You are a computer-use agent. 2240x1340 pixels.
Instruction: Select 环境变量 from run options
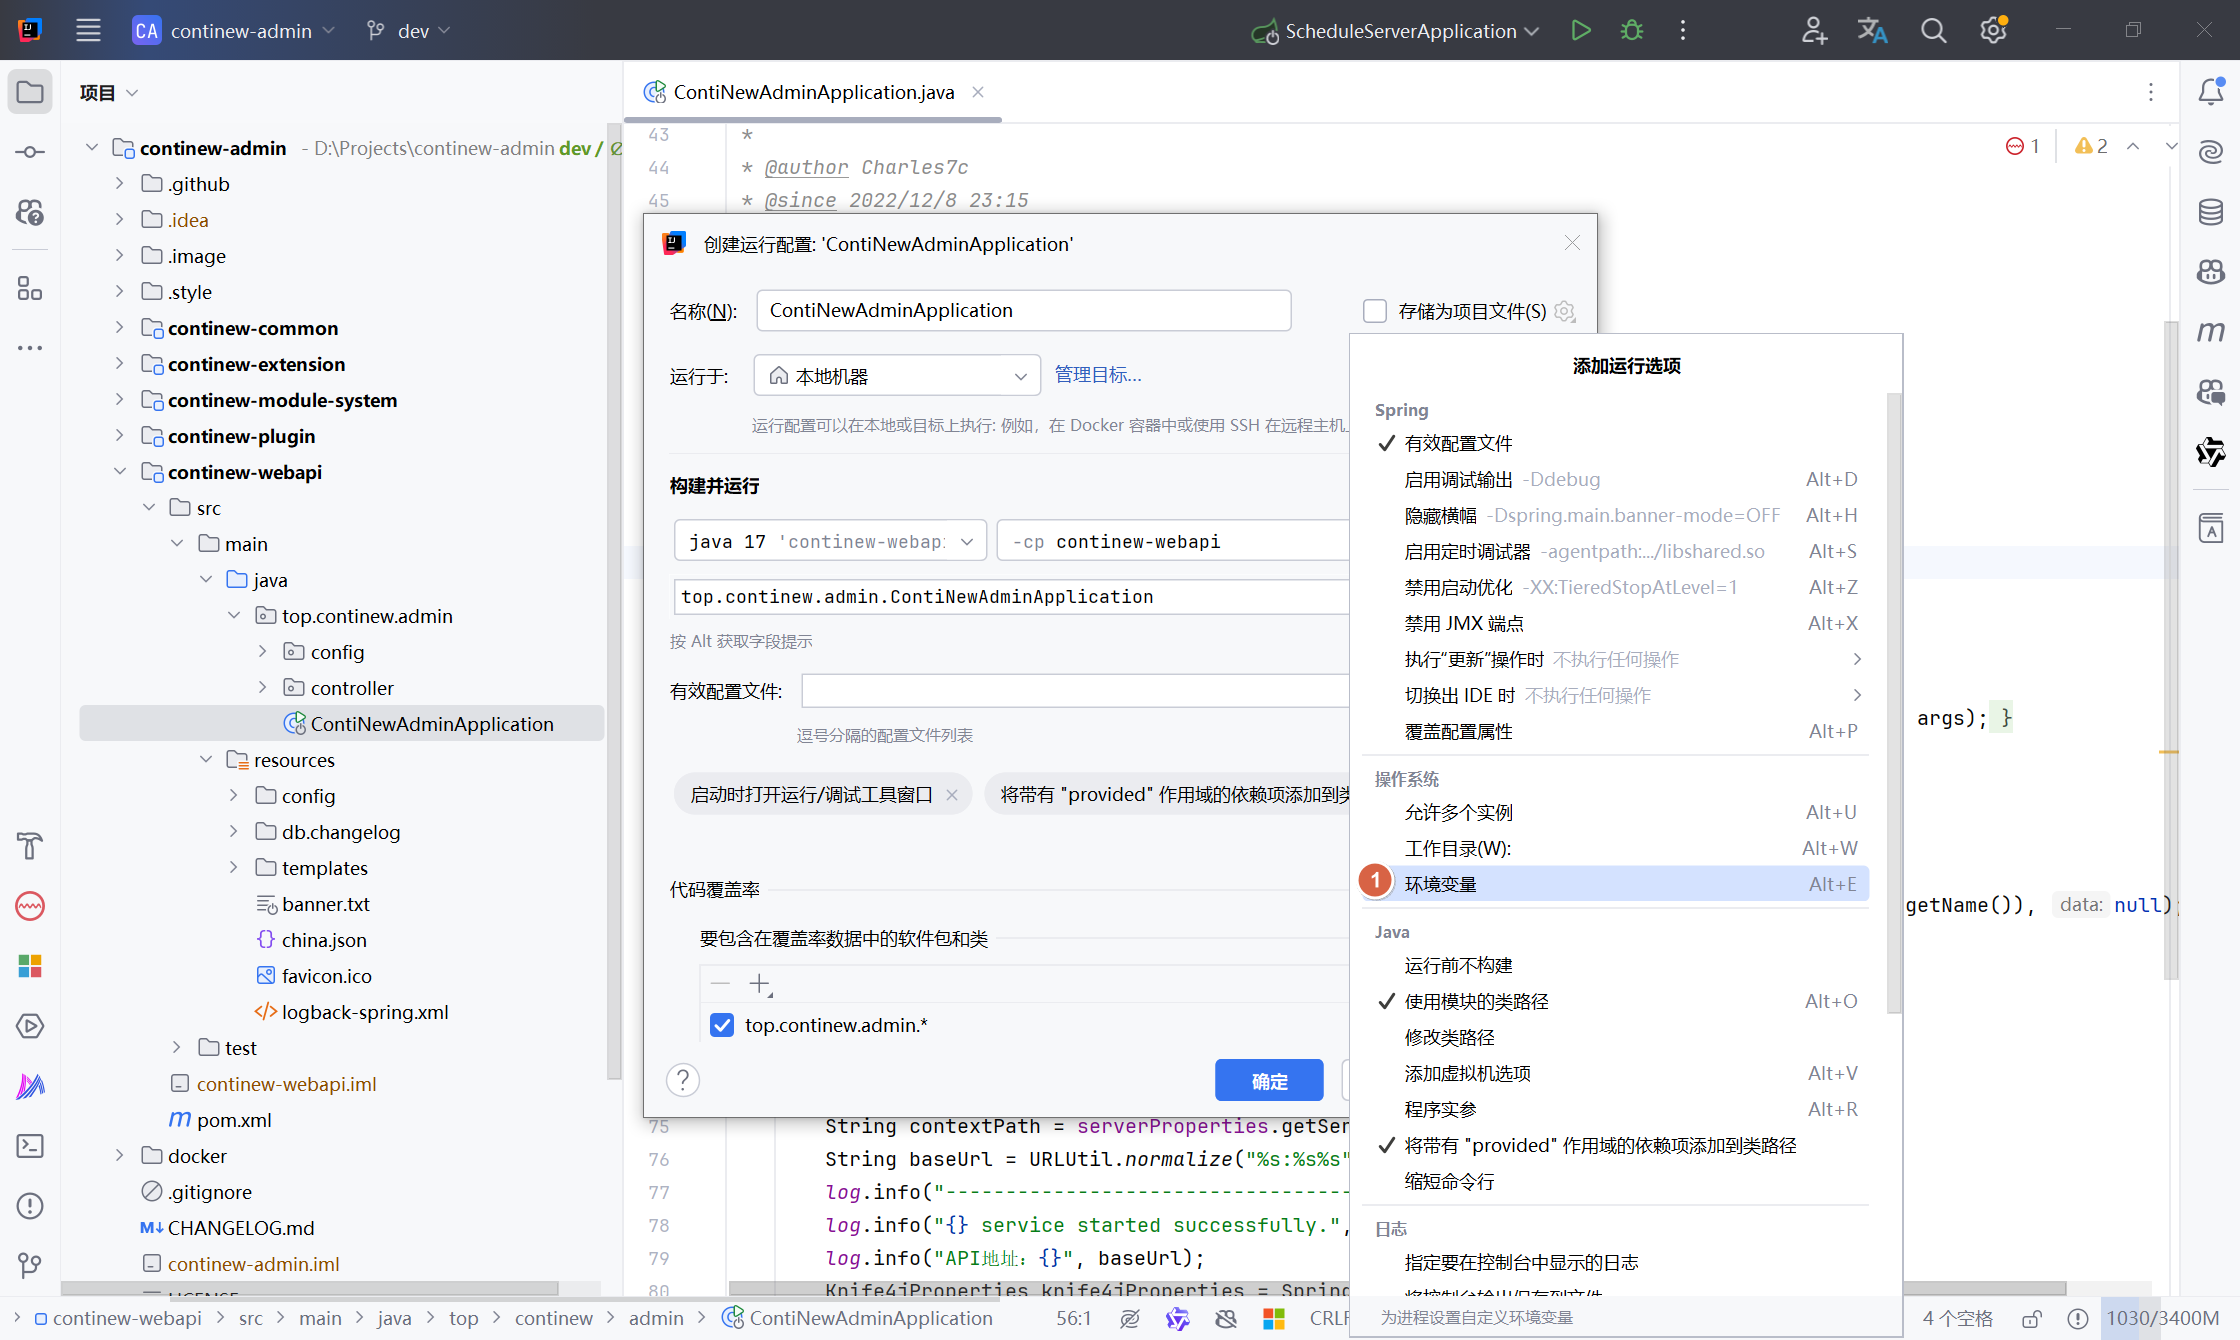click(x=1615, y=885)
